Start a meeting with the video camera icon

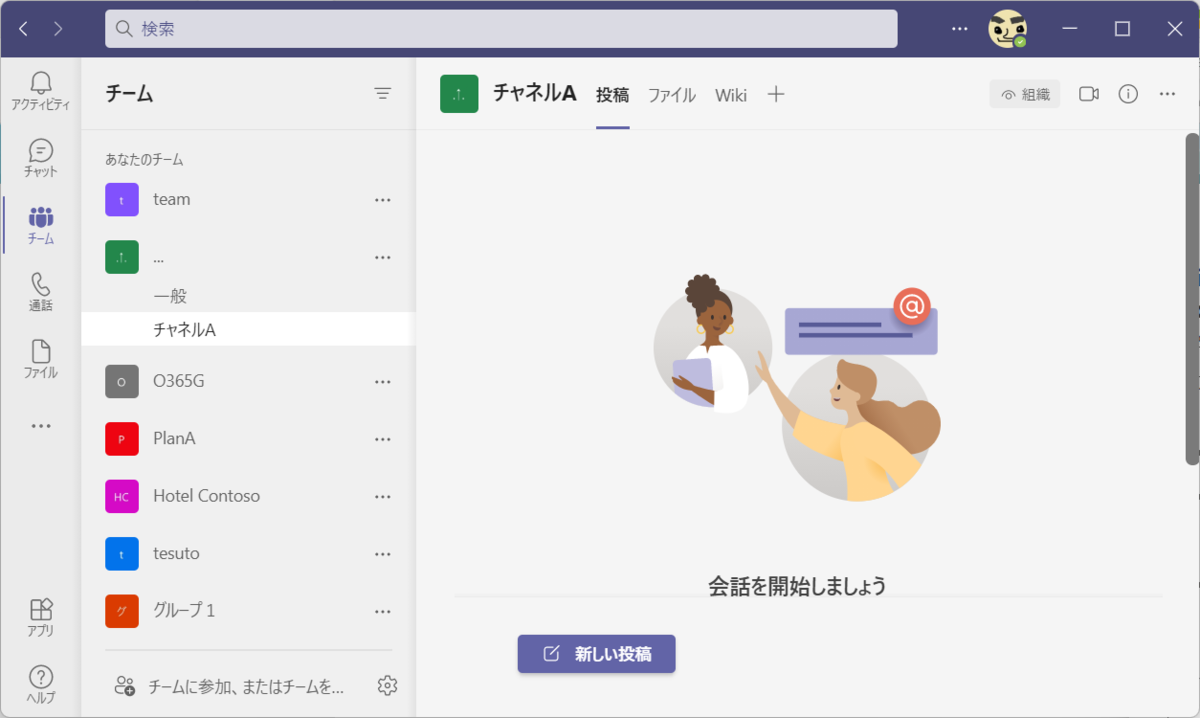pyautogui.click(x=1089, y=94)
